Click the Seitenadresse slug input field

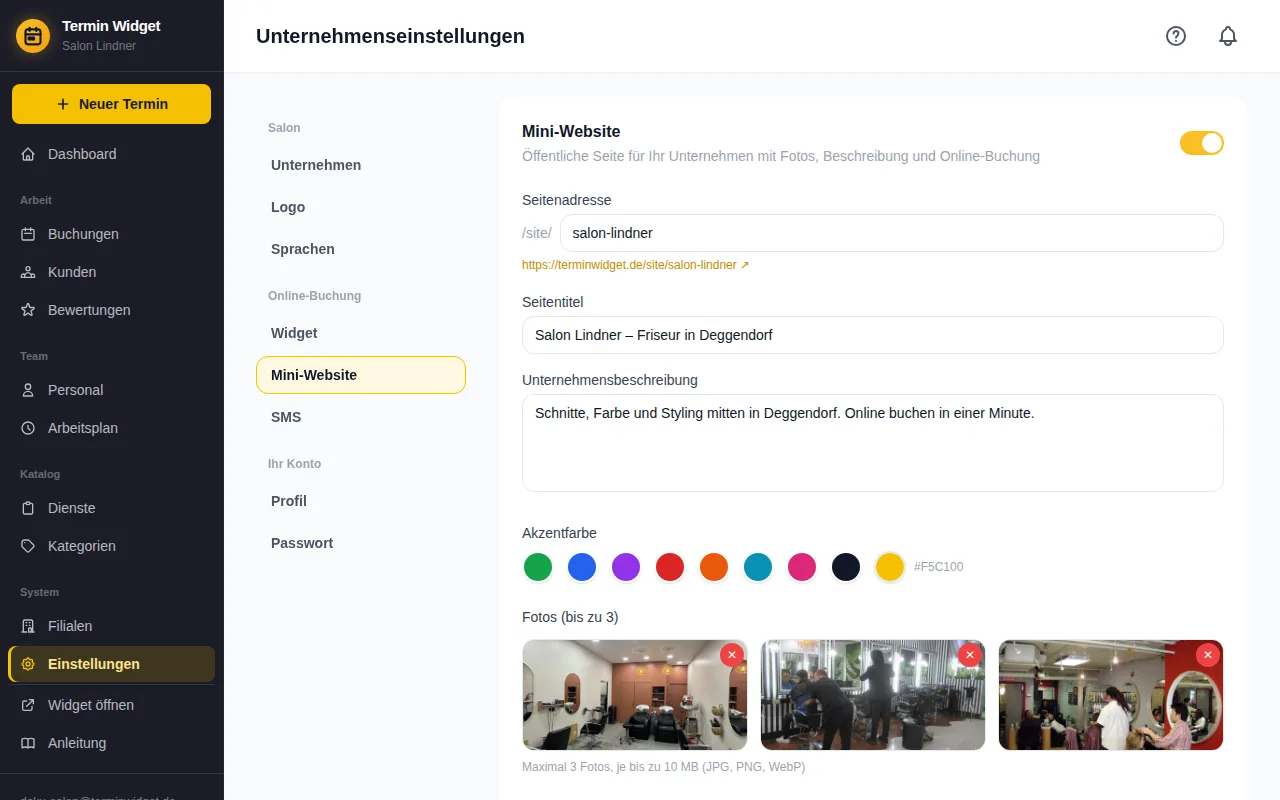[892, 233]
